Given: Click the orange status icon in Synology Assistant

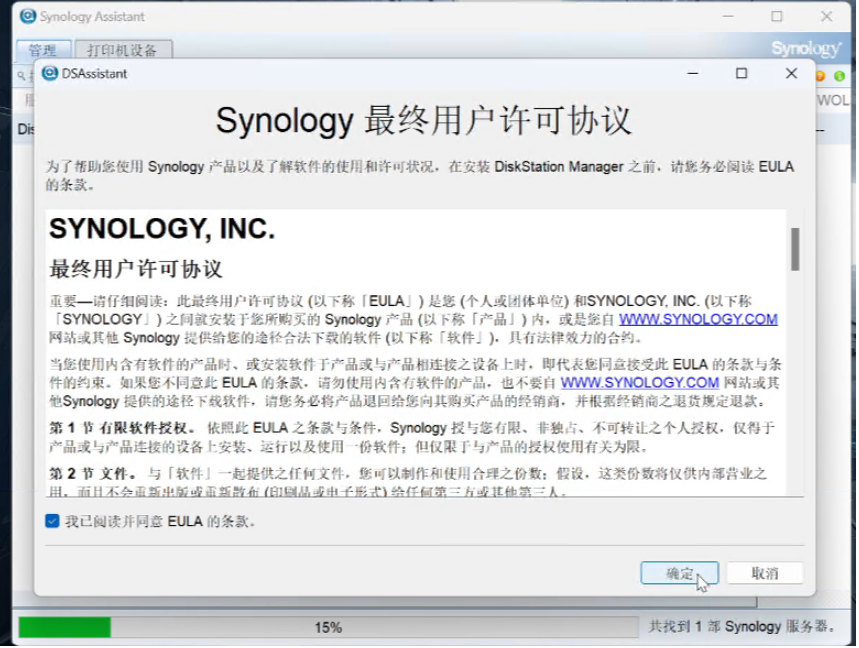Looking at the screenshot, I should click(x=822, y=76).
